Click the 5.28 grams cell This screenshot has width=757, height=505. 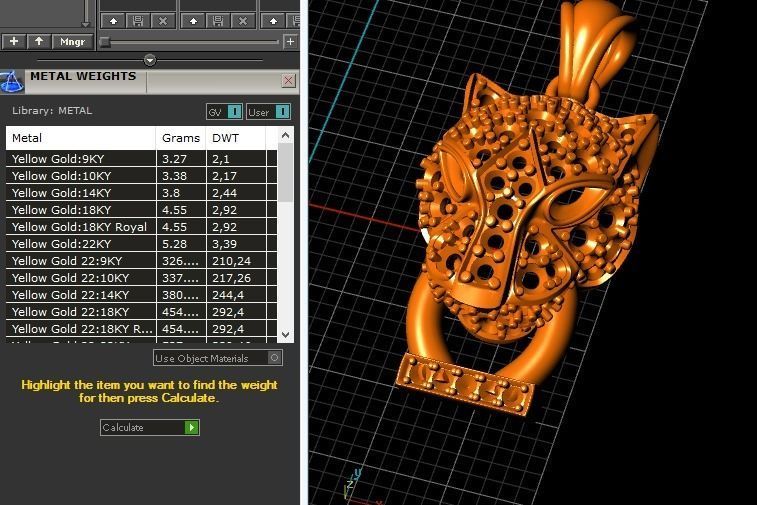coord(182,244)
